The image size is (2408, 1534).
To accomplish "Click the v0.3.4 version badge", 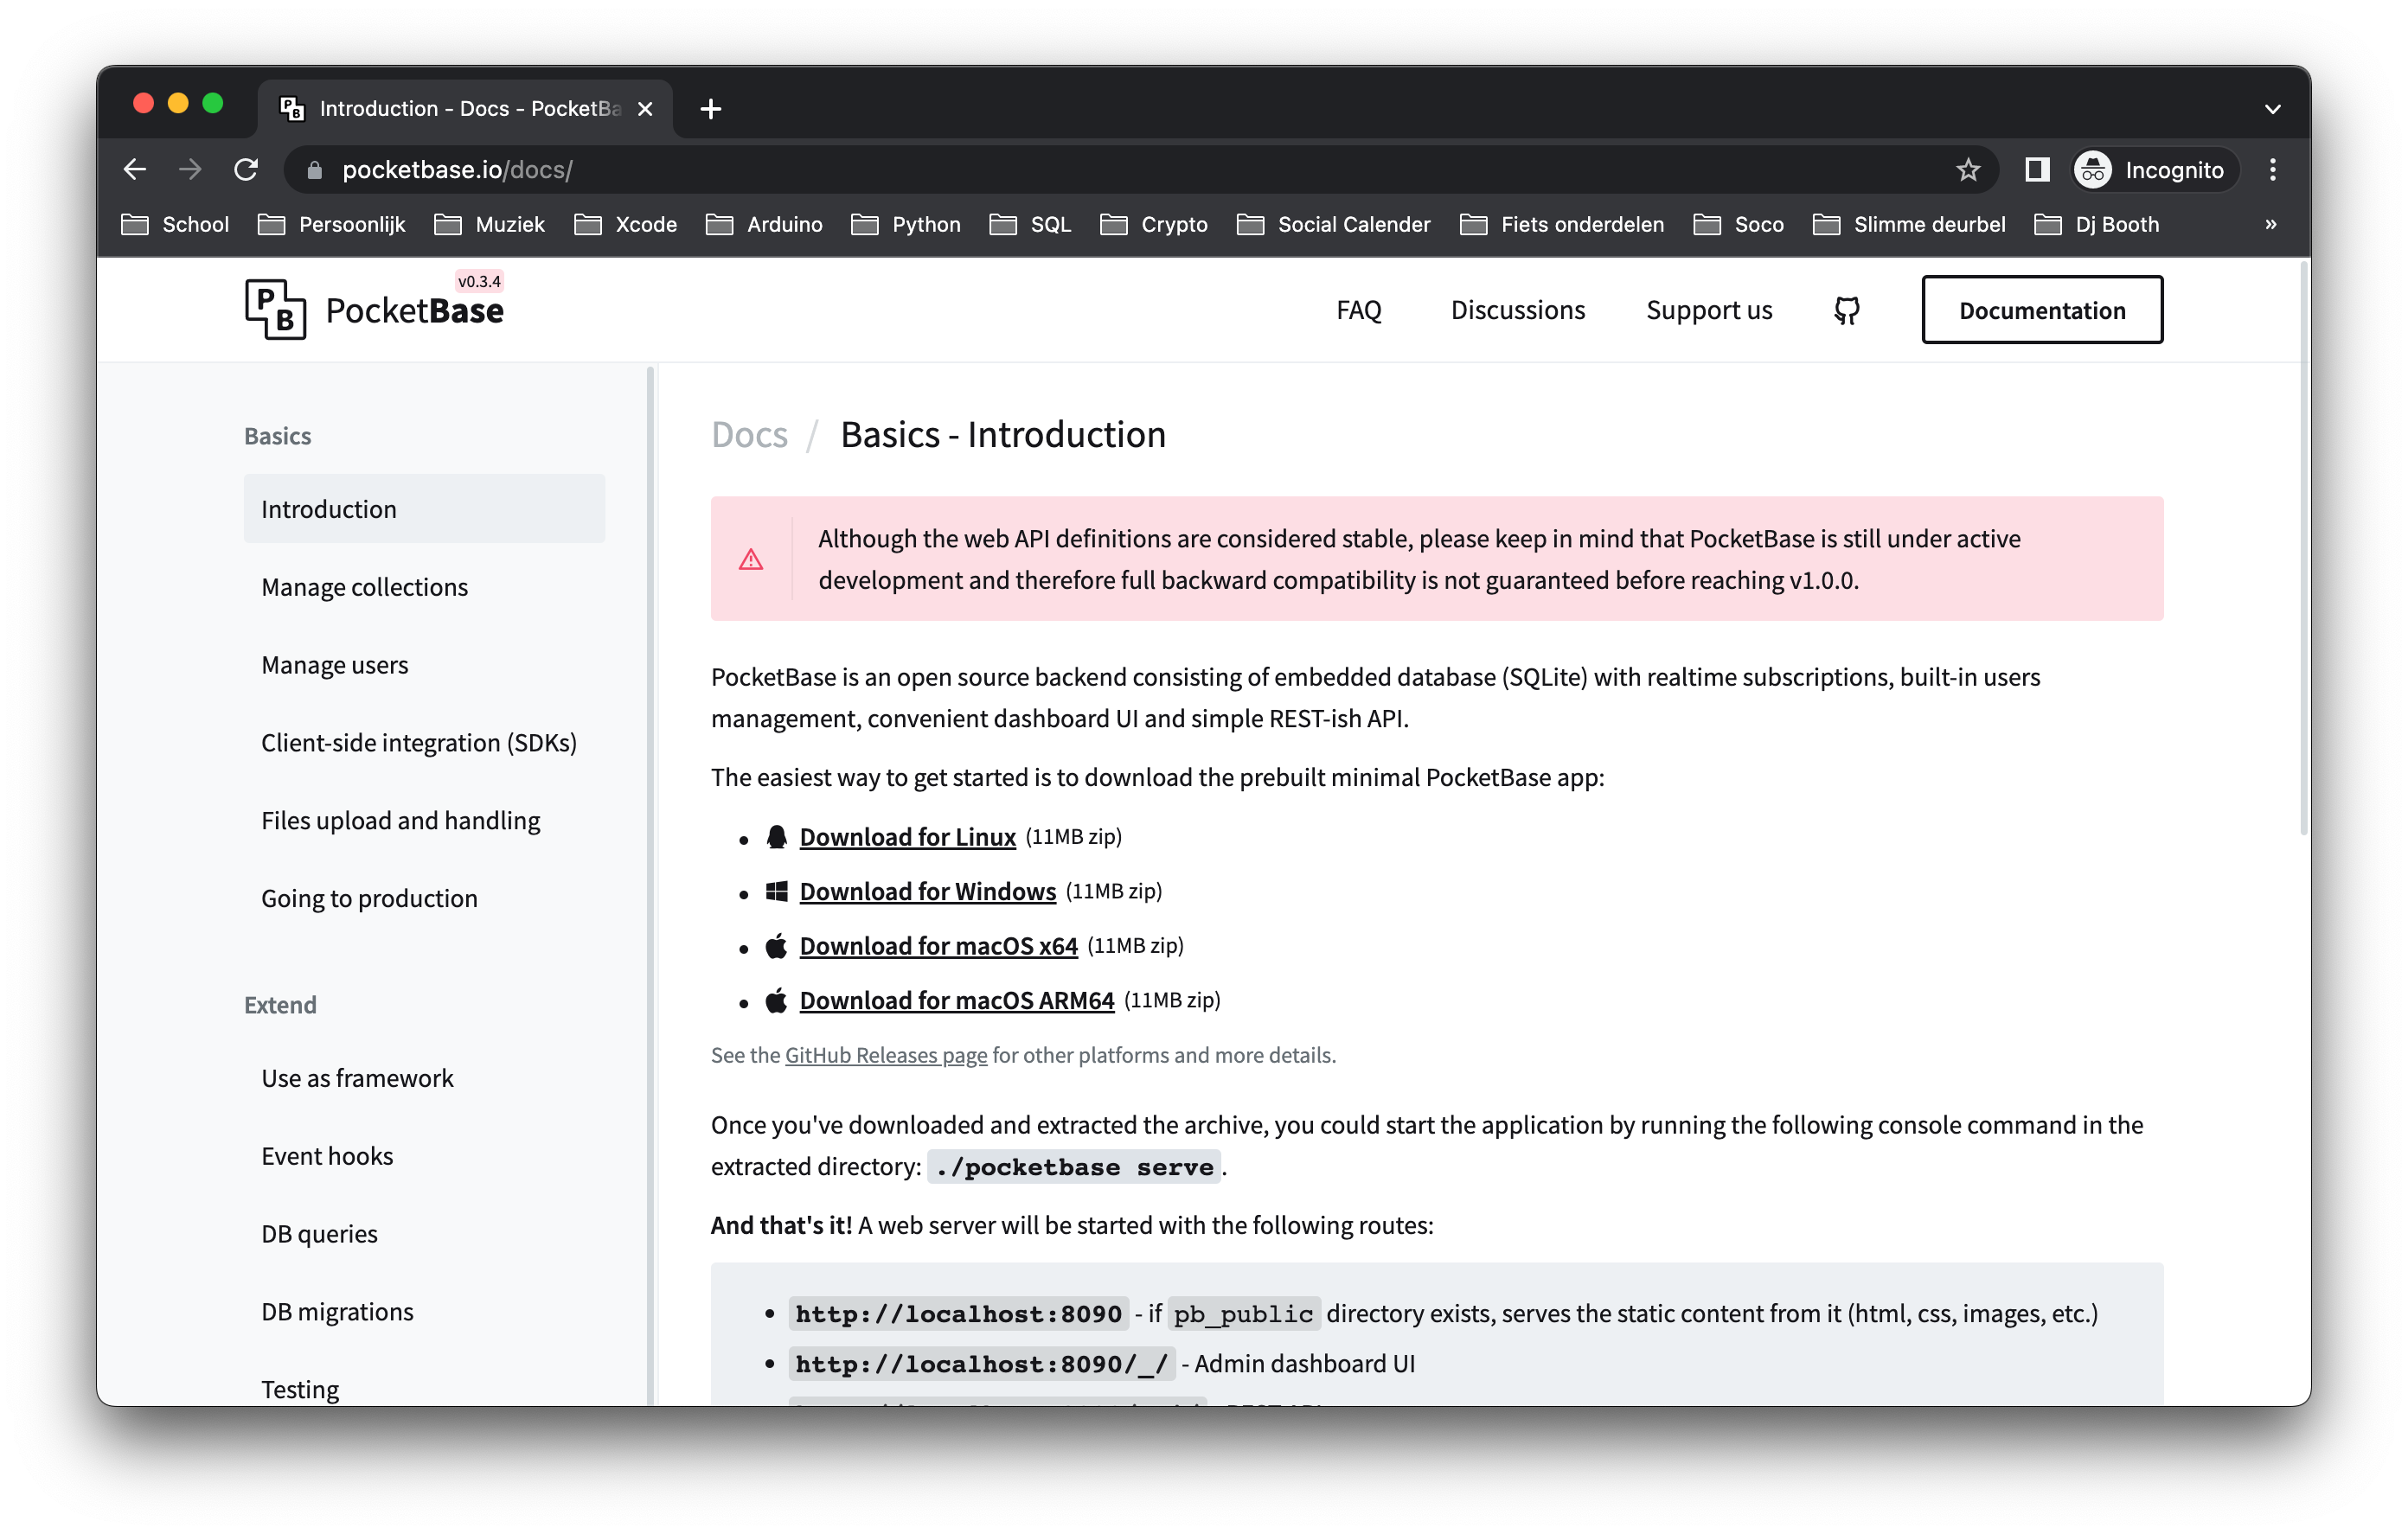I will tap(479, 282).
